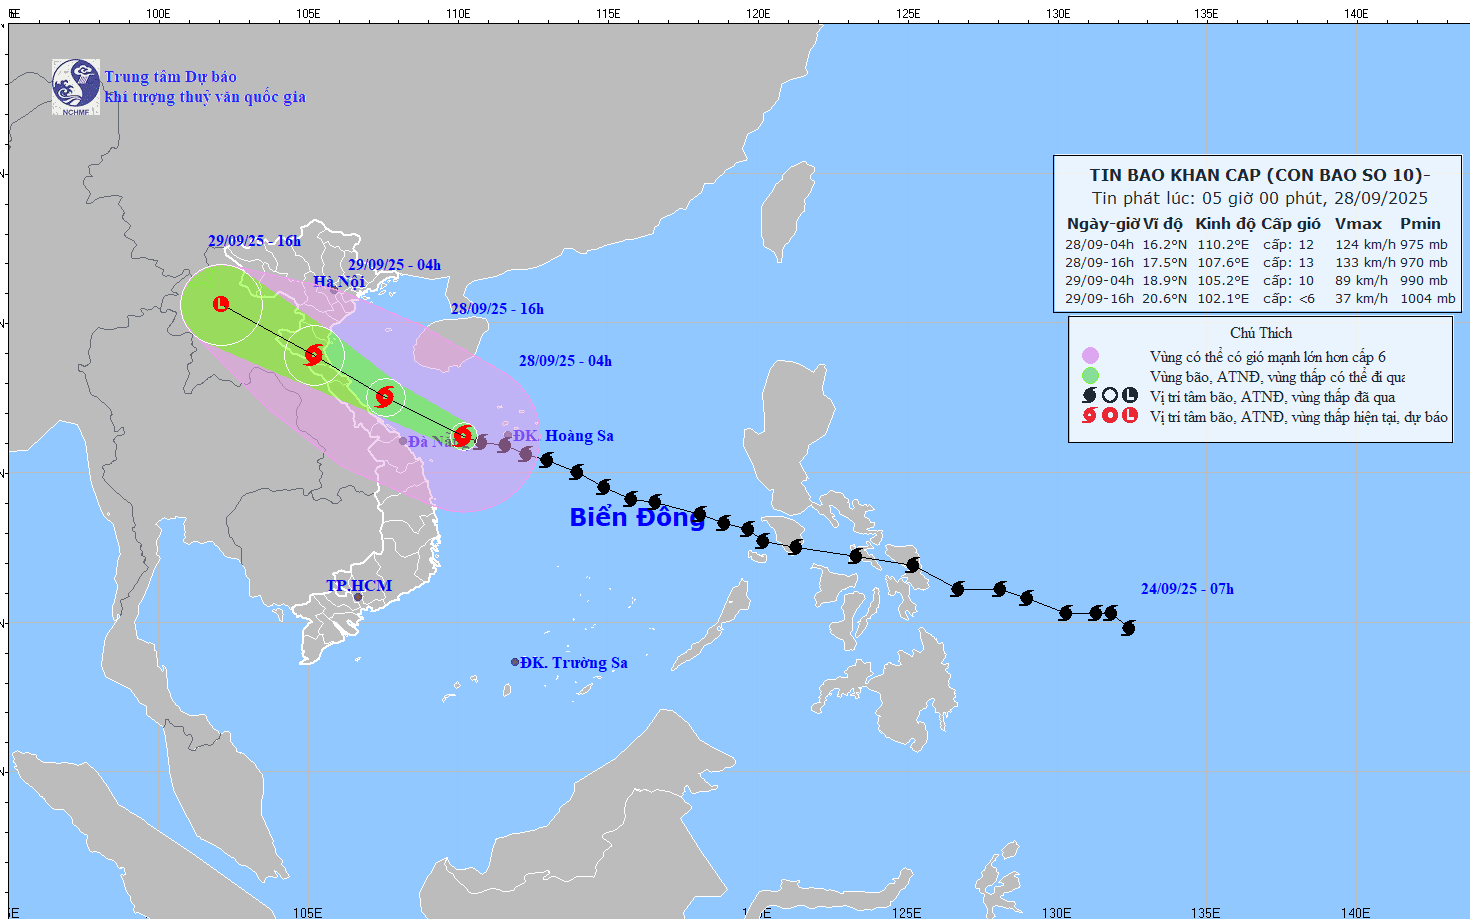Click the 'TP.HCM' city label
The width and height of the screenshot is (1470, 919).
359,586
